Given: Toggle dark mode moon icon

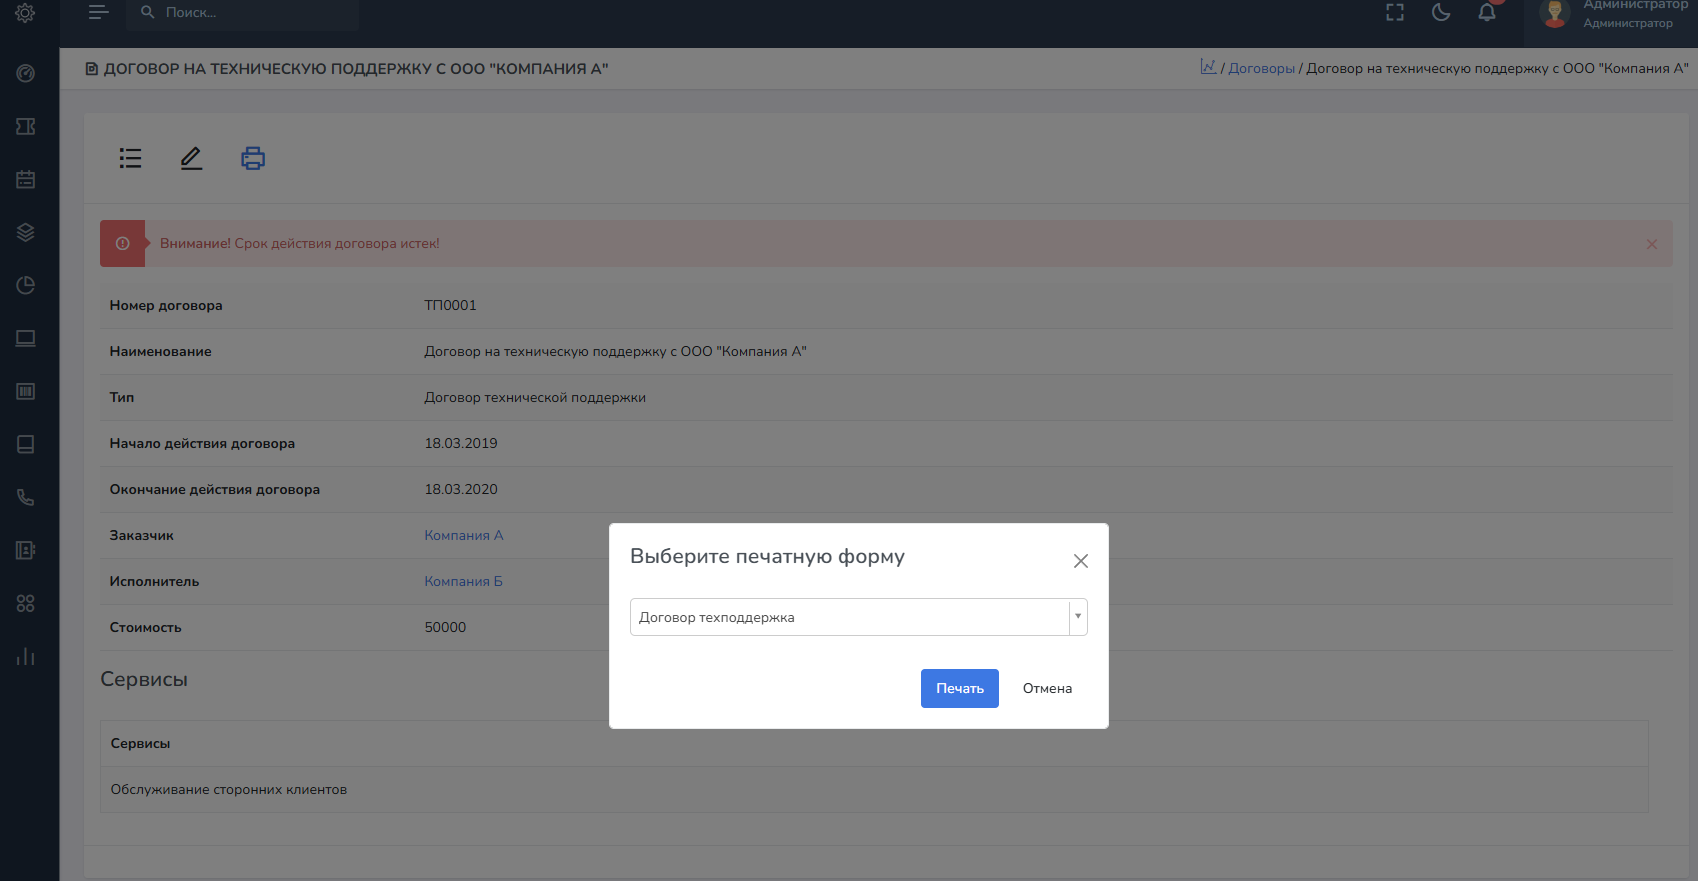Looking at the screenshot, I should 1441,12.
